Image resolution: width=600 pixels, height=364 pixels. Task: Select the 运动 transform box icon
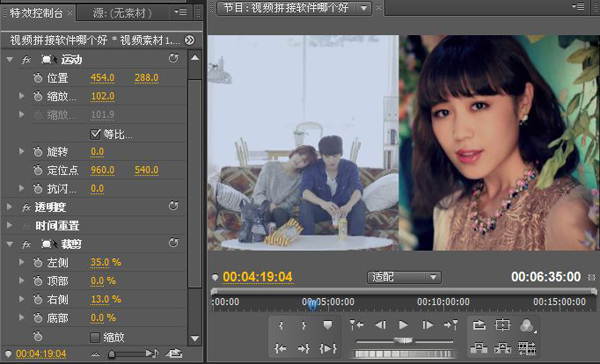tap(49, 60)
